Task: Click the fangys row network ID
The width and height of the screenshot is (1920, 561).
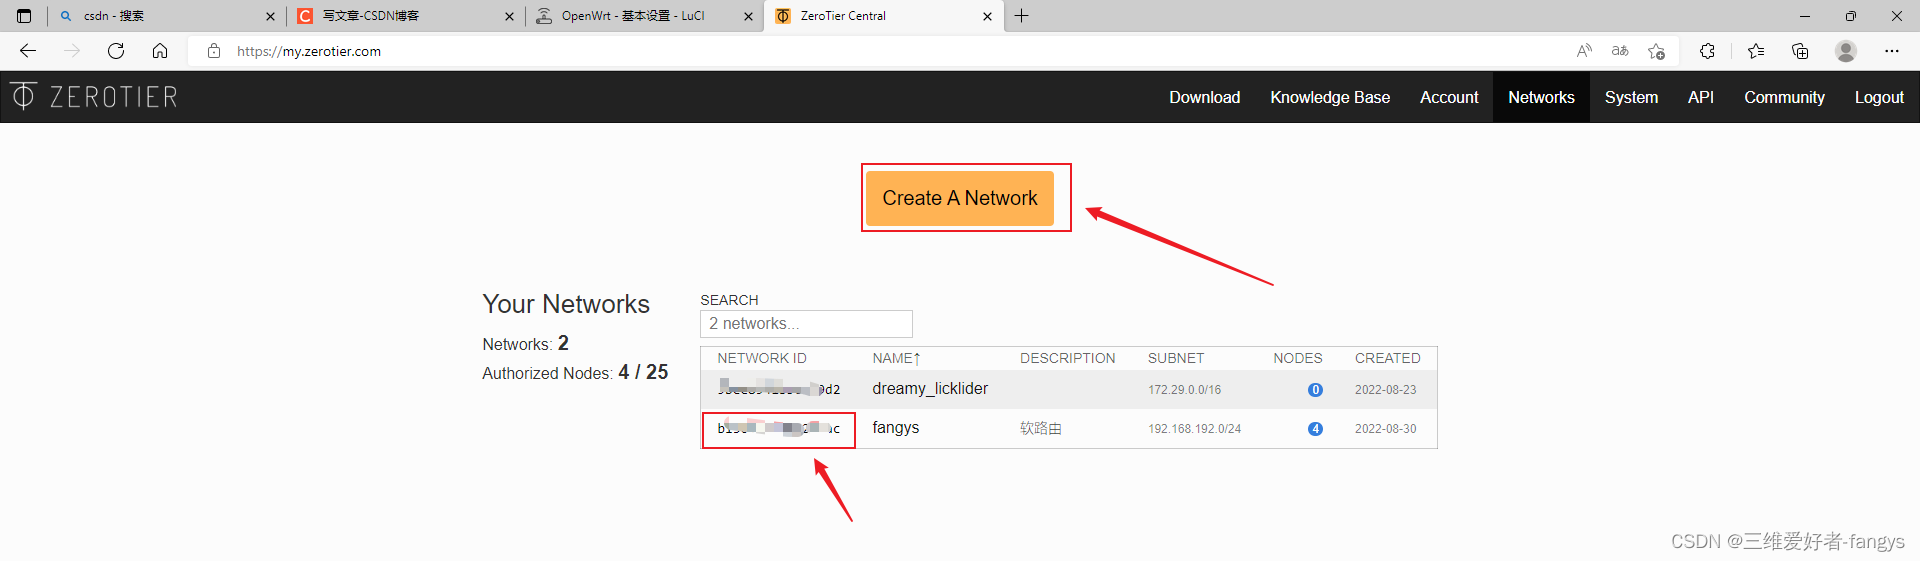Action: coord(779,429)
